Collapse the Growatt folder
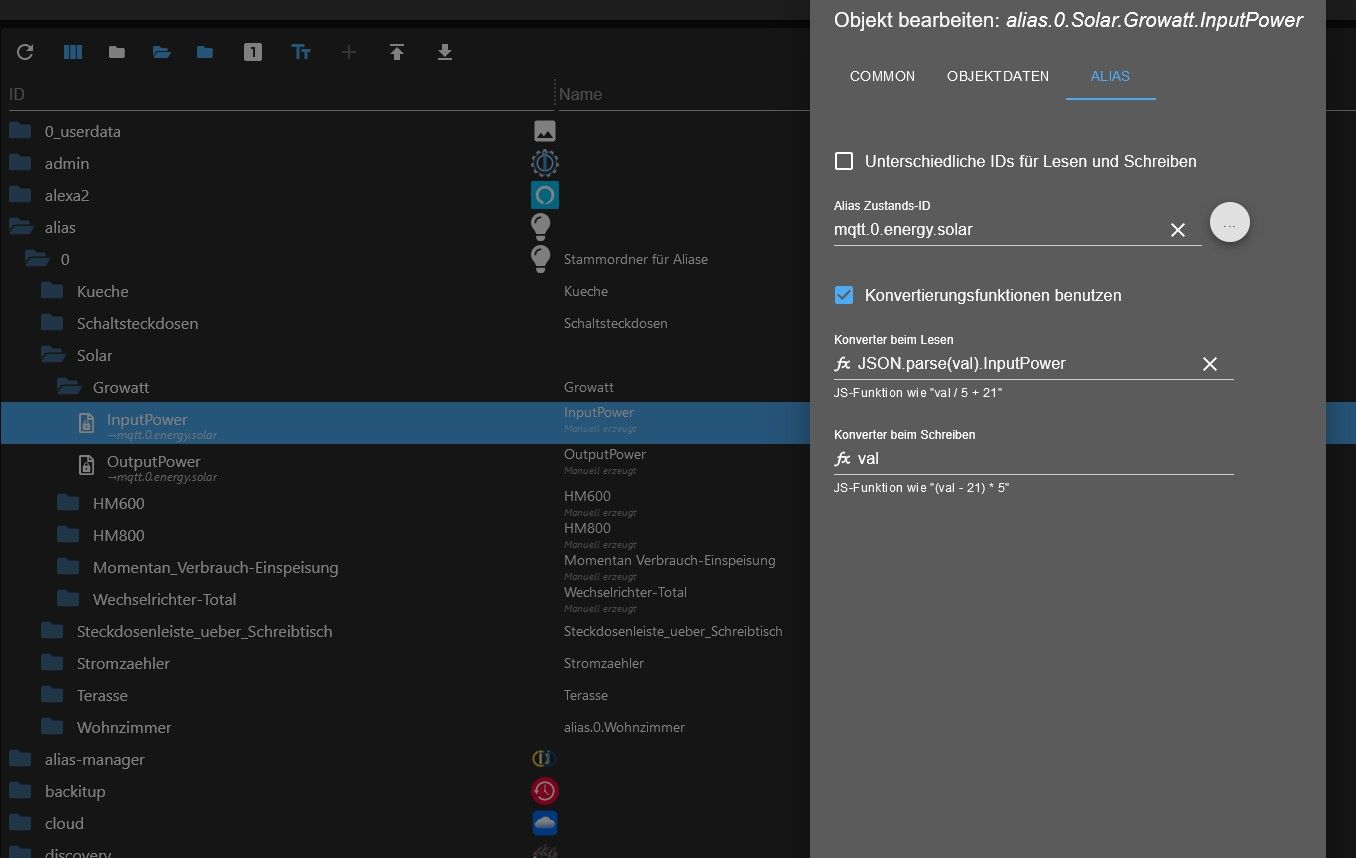The height and width of the screenshot is (858, 1356). pyautogui.click(x=68, y=387)
